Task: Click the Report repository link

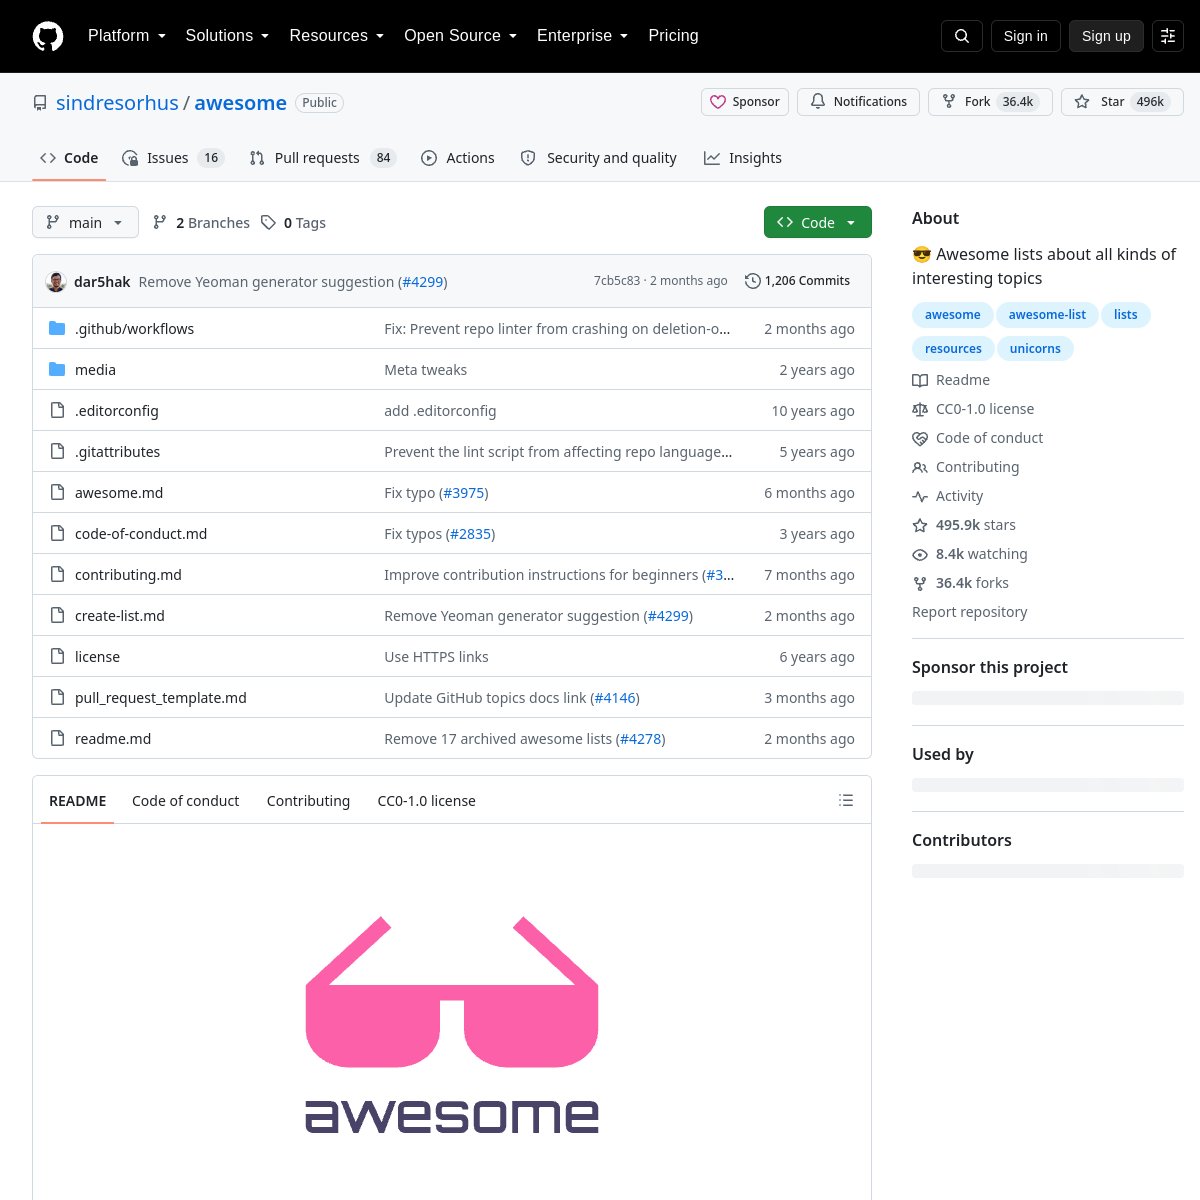Action: (970, 612)
